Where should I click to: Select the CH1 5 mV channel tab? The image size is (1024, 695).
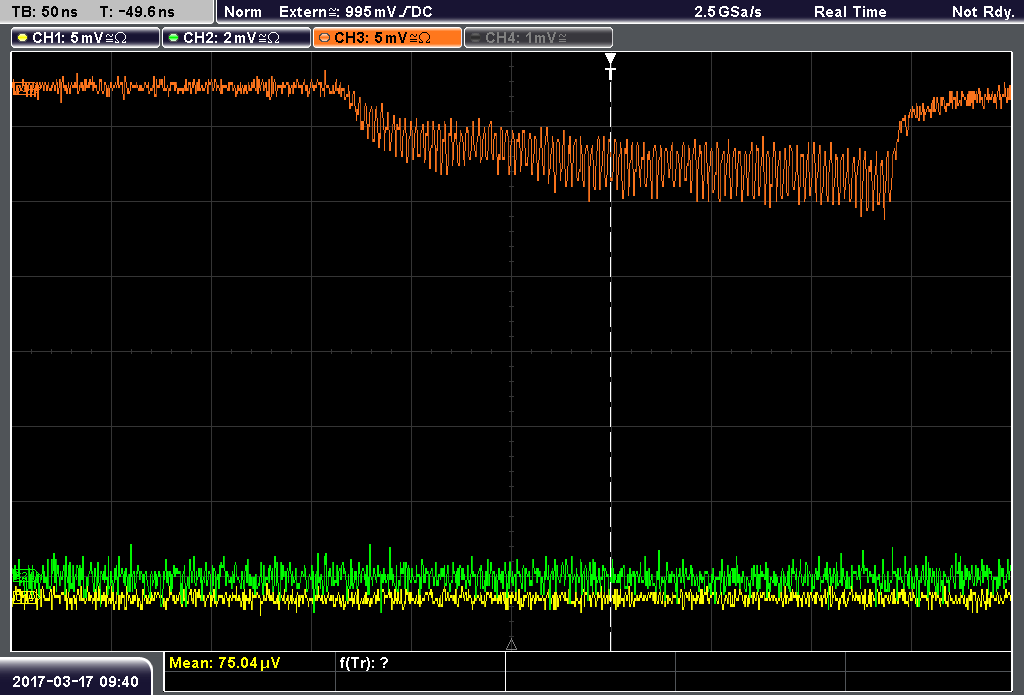[86, 38]
